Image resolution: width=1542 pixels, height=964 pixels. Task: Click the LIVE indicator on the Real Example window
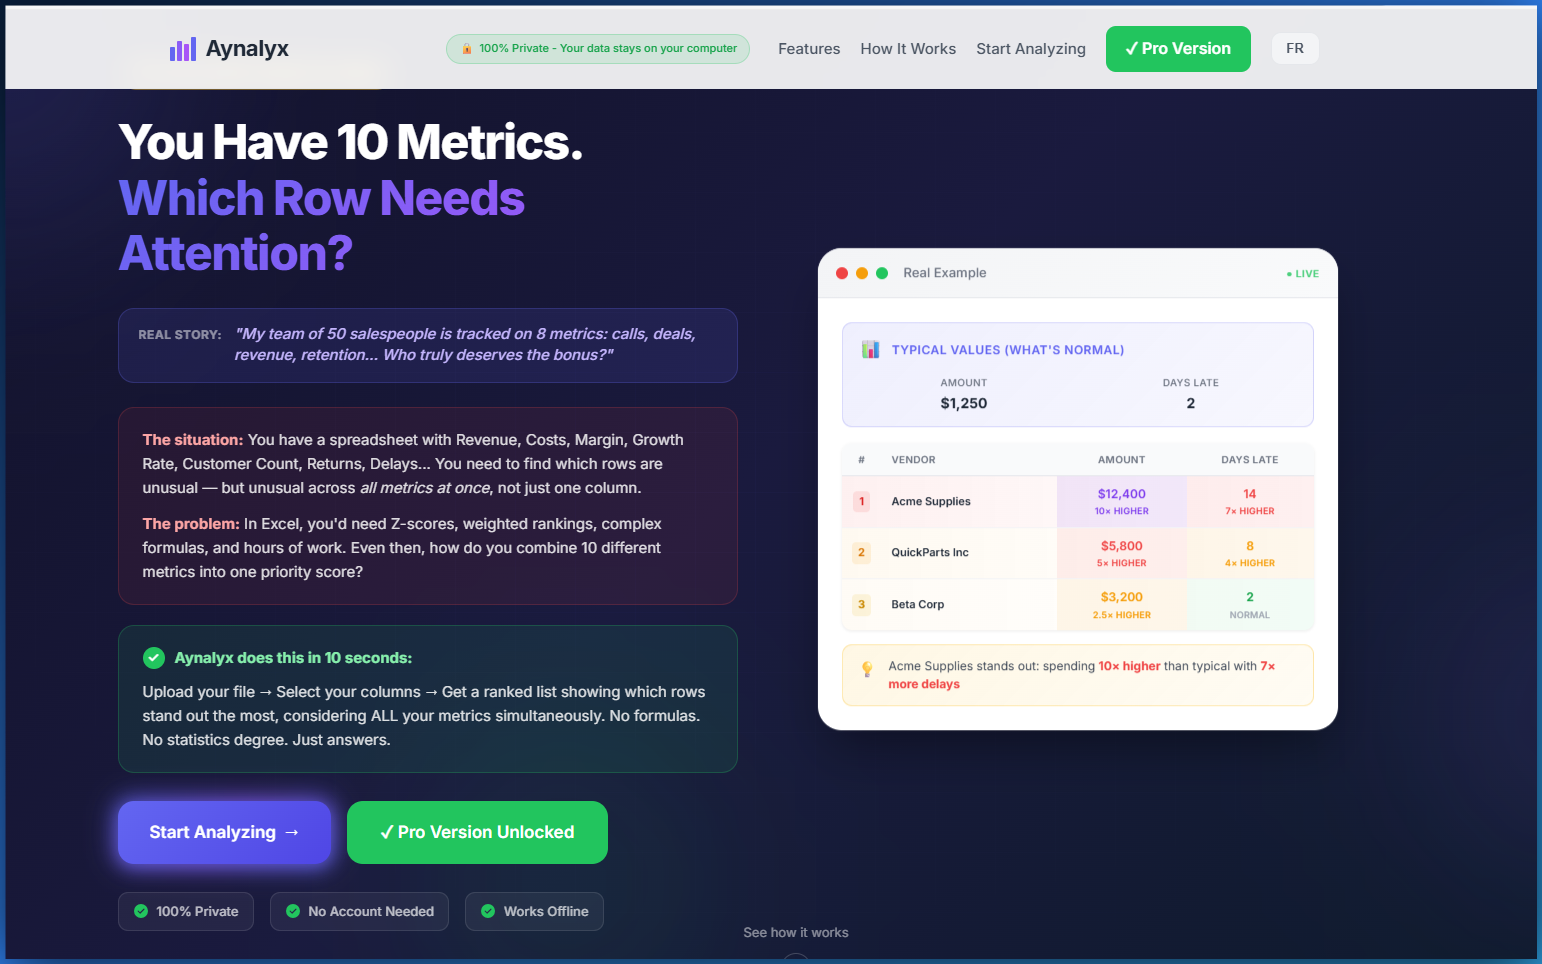[x=1303, y=272]
